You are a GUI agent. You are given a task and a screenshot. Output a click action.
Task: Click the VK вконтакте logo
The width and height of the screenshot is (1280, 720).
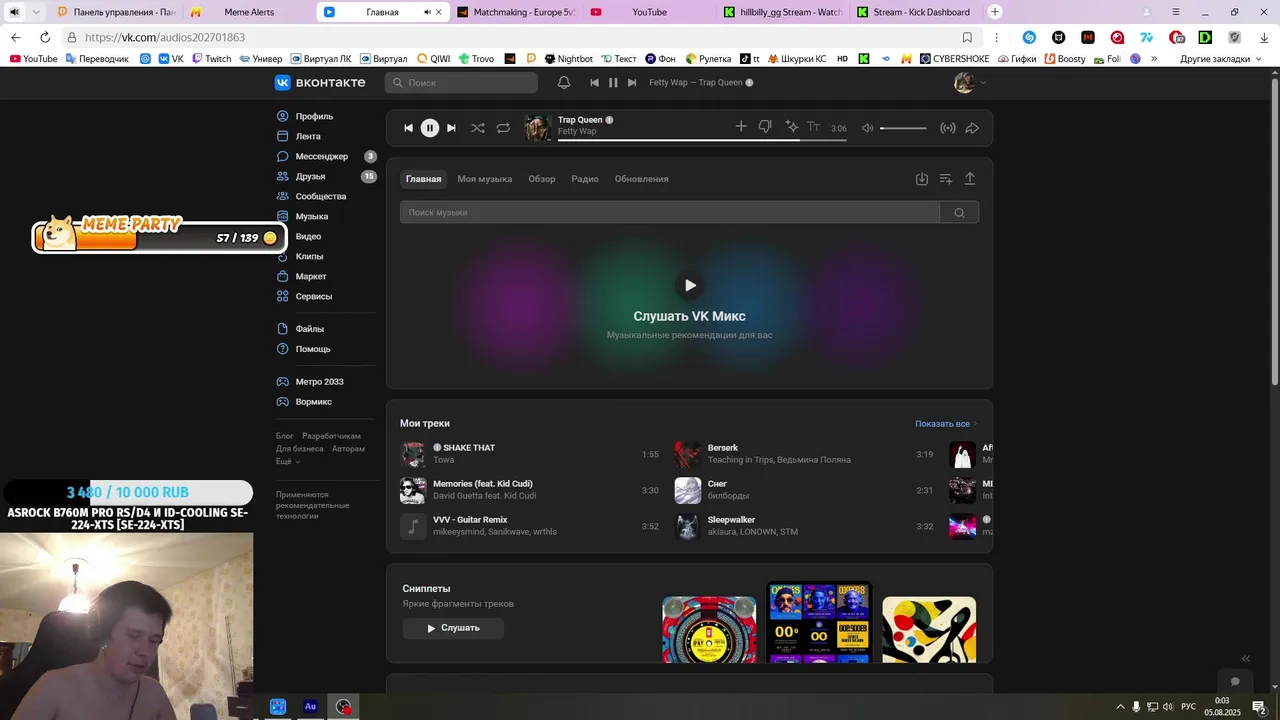coord(320,82)
